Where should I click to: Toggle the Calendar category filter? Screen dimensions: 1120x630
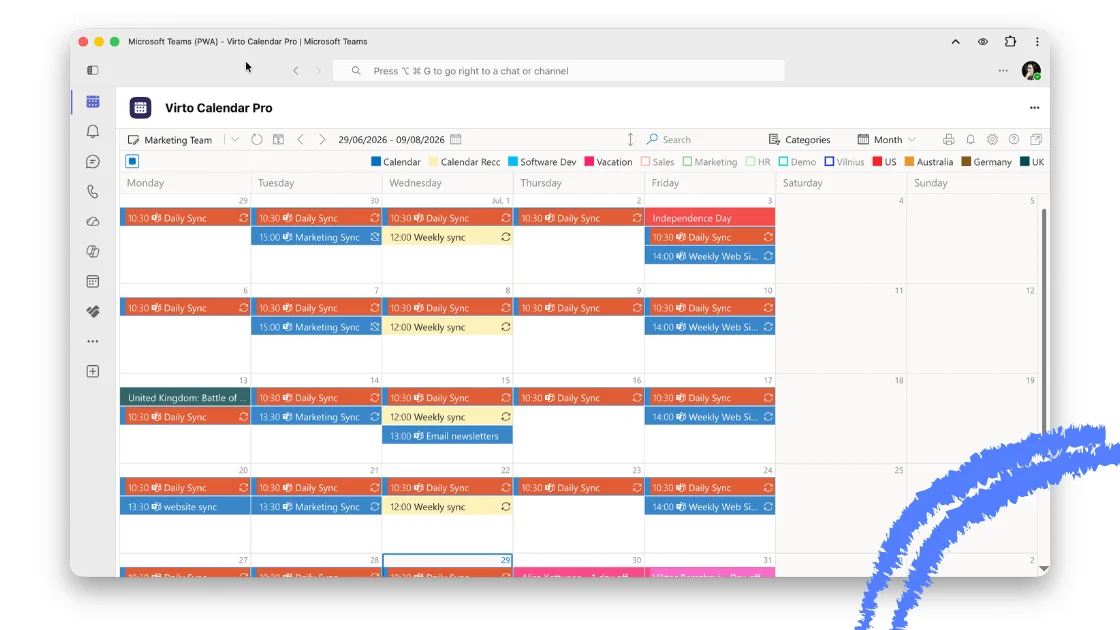[396, 161]
